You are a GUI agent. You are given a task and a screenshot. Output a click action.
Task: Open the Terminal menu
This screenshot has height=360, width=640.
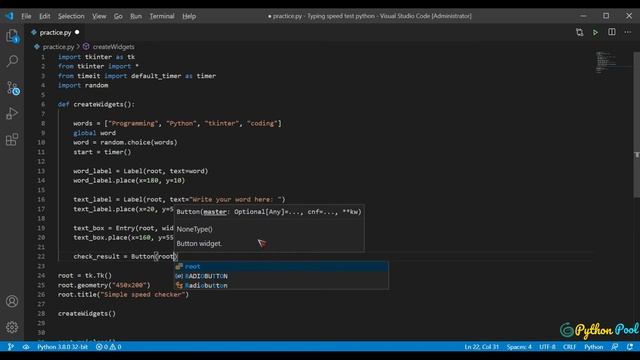tap(162, 16)
